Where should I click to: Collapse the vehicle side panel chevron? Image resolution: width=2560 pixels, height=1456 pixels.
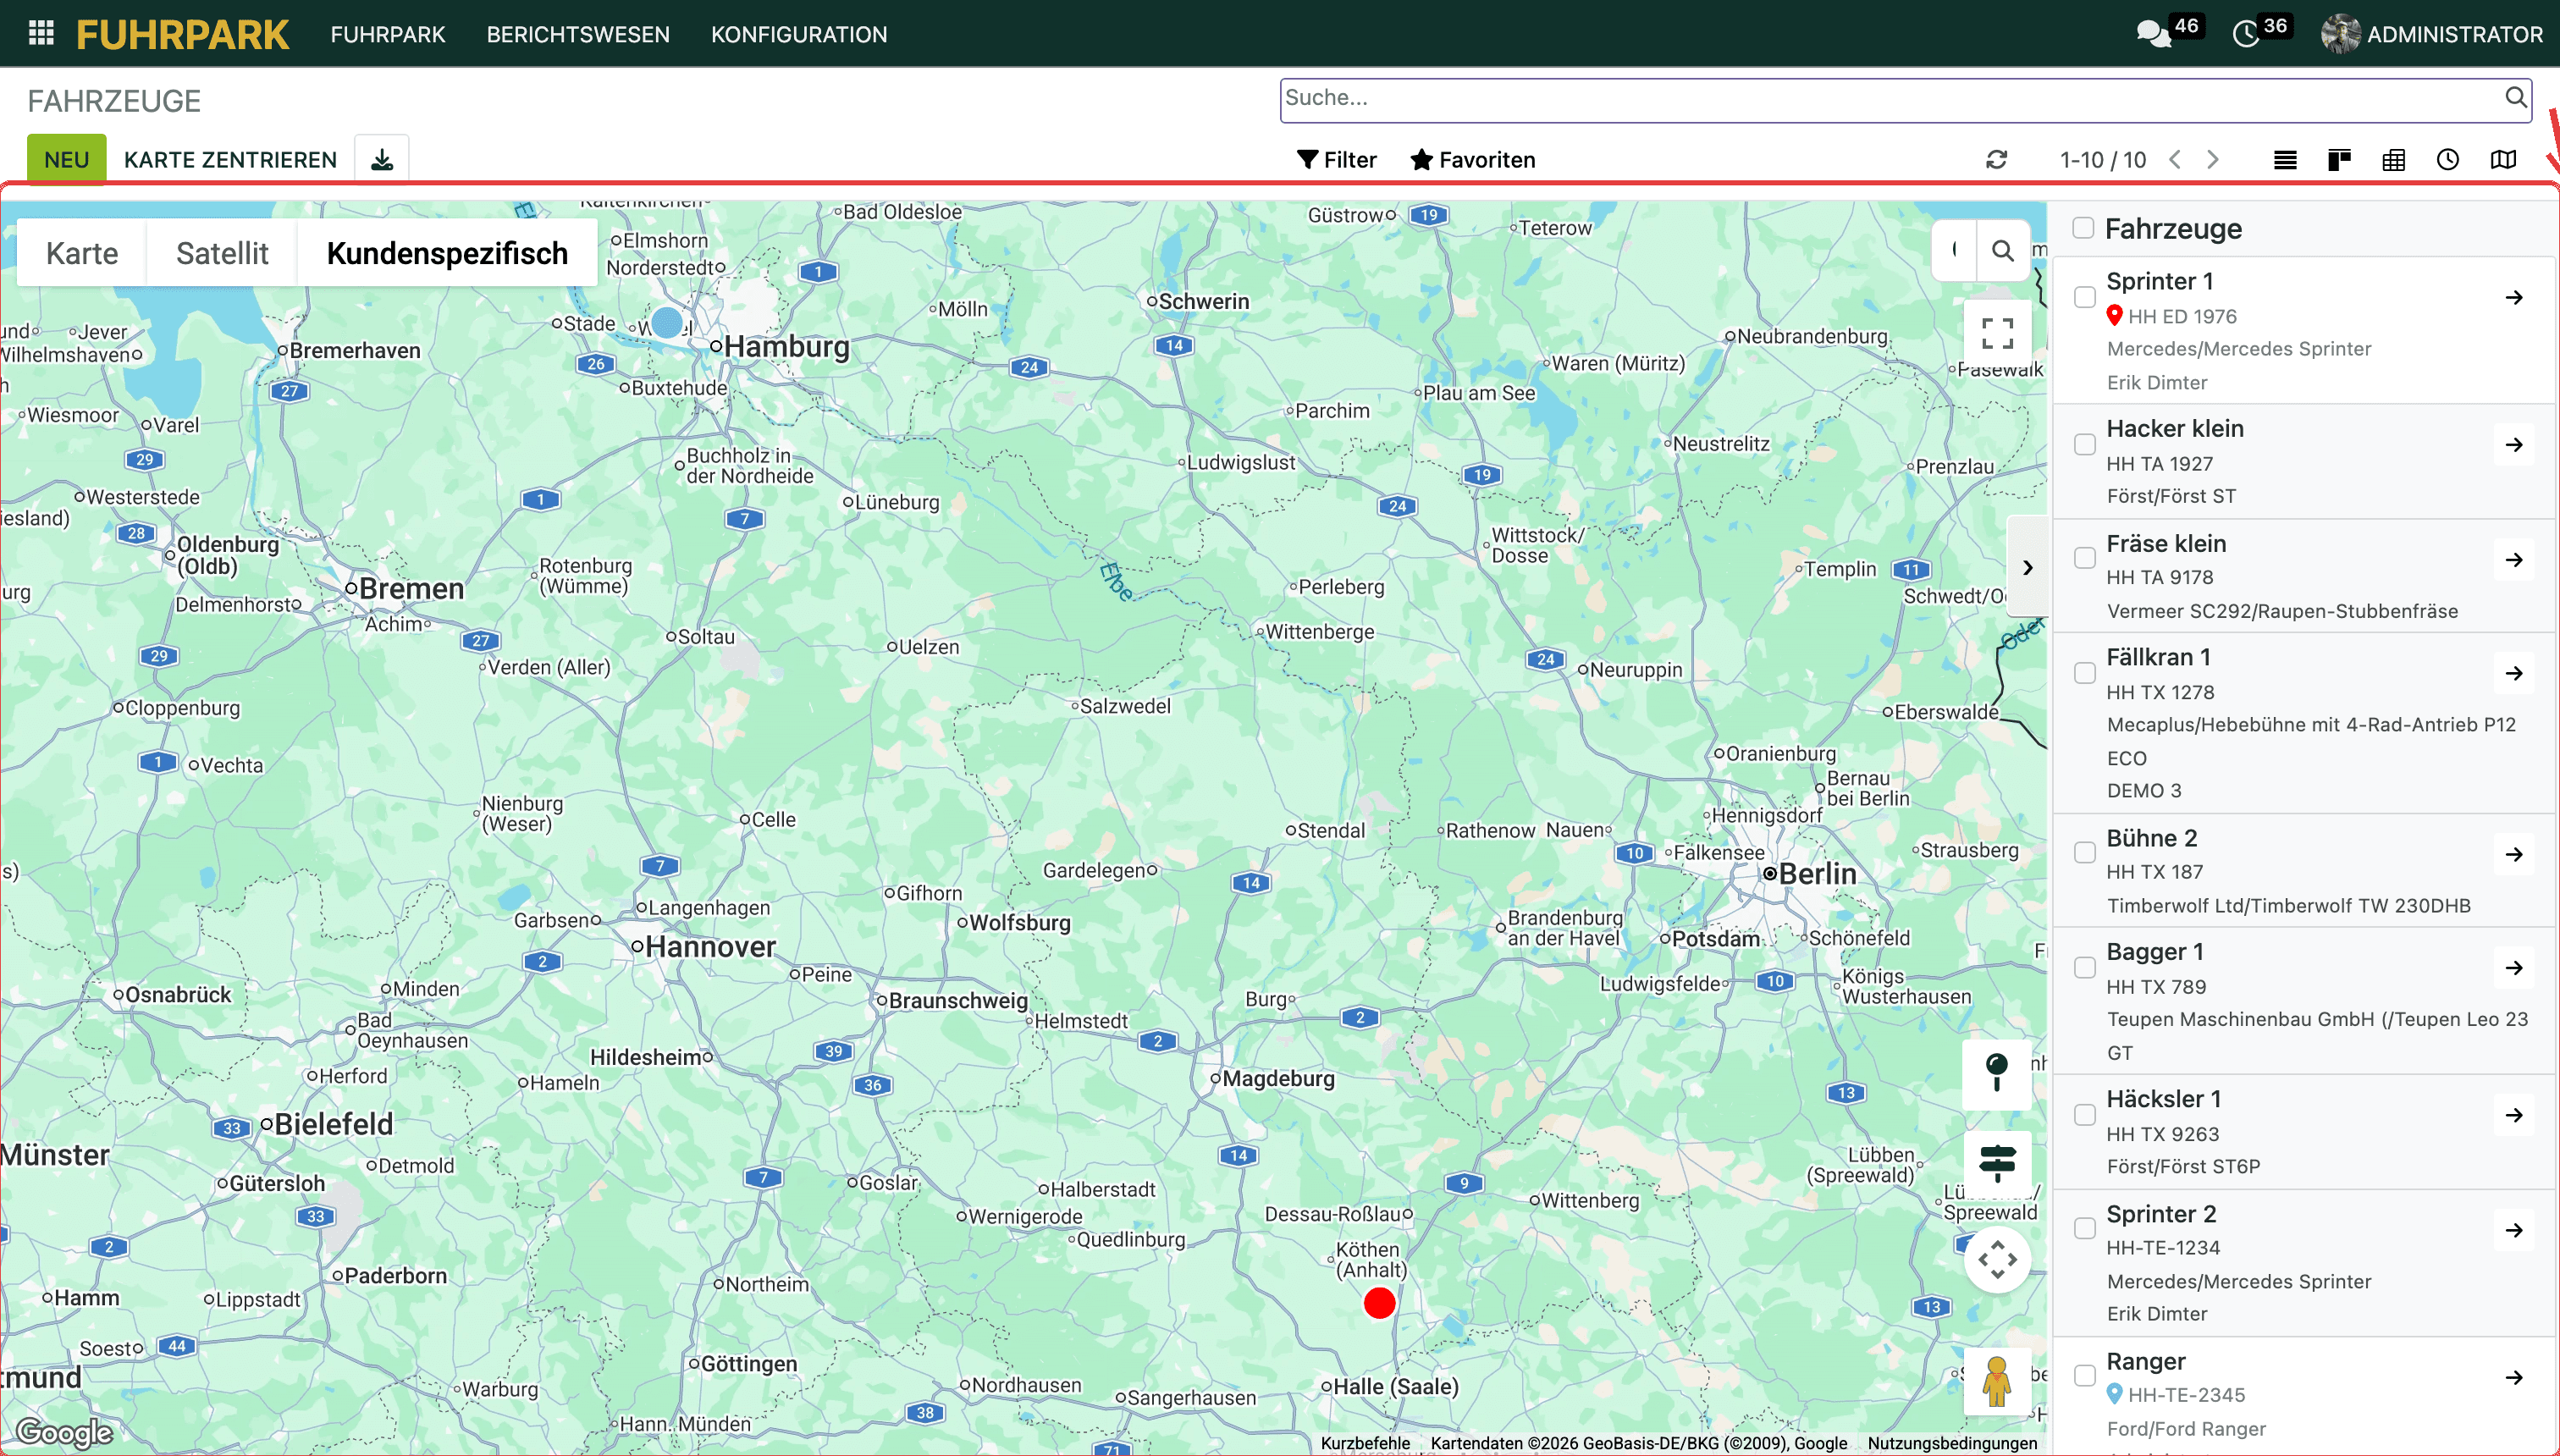pyautogui.click(x=2027, y=567)
